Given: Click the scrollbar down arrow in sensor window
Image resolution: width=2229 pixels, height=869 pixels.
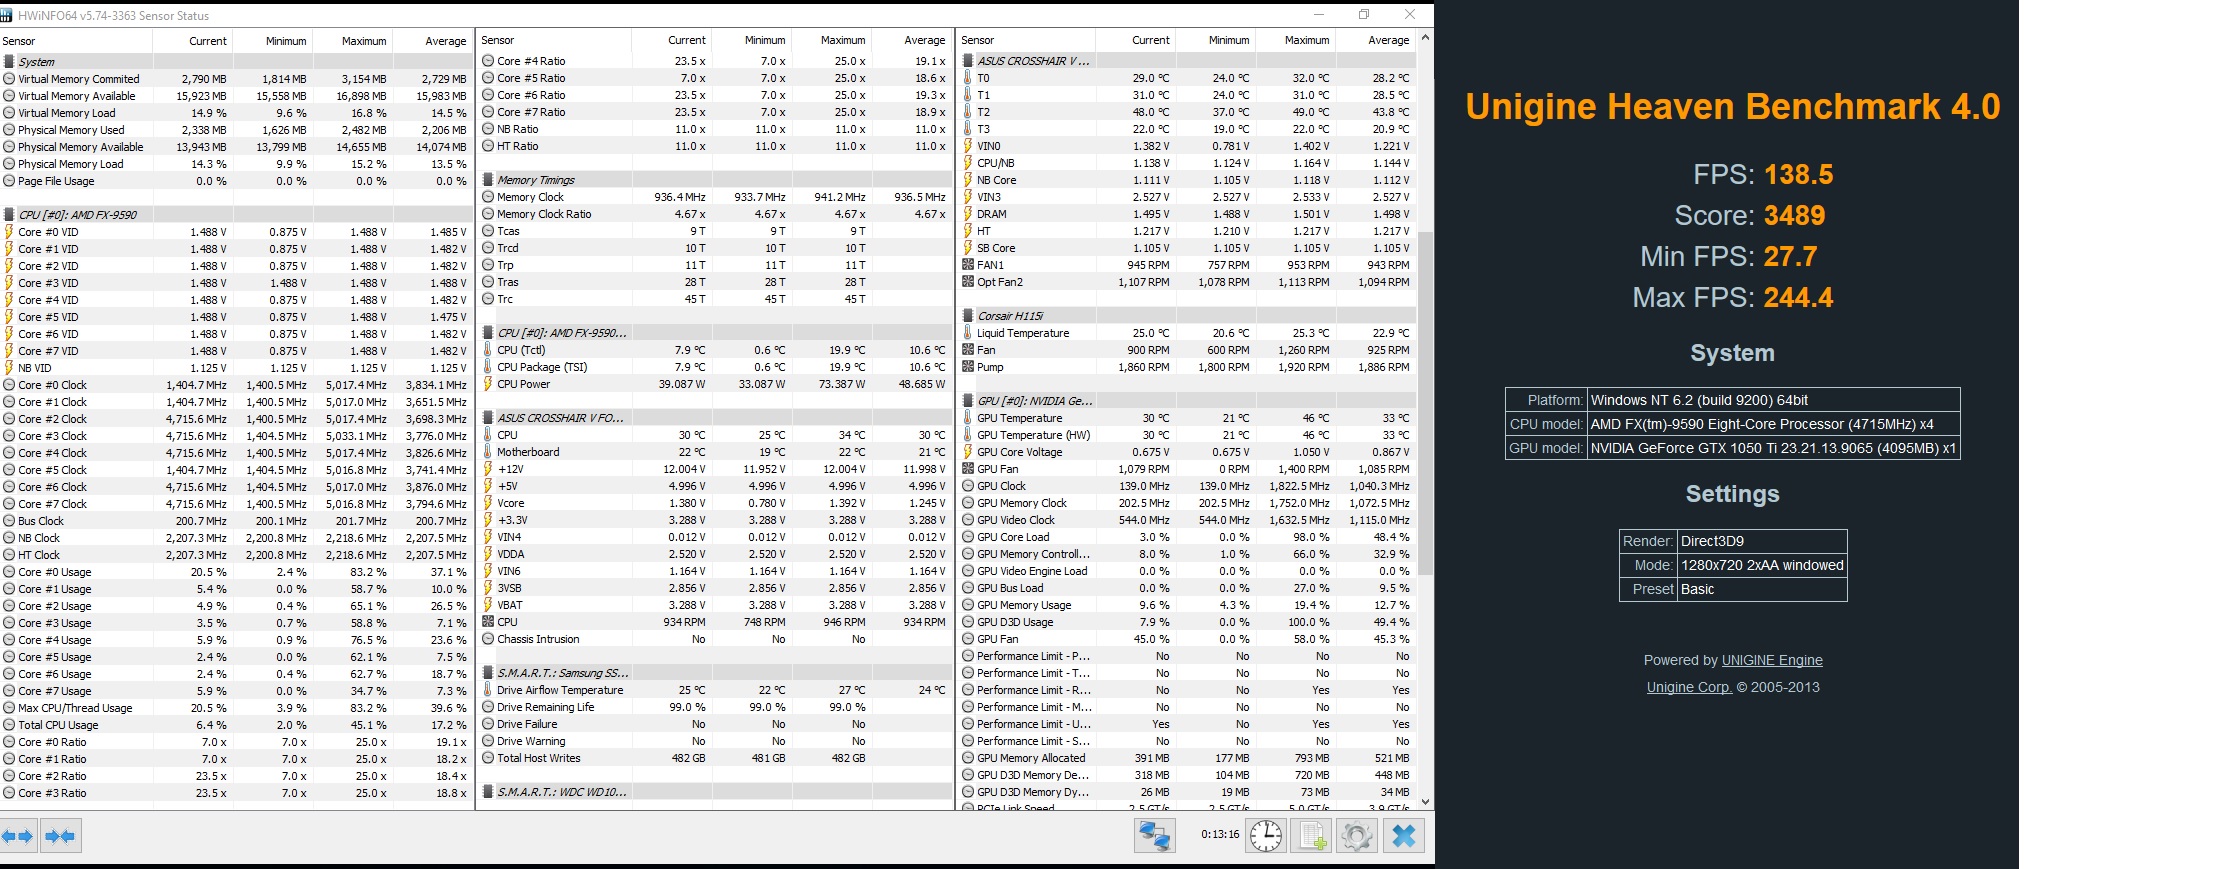Looking at the screenshot, I should click(x=1425, y=801).
